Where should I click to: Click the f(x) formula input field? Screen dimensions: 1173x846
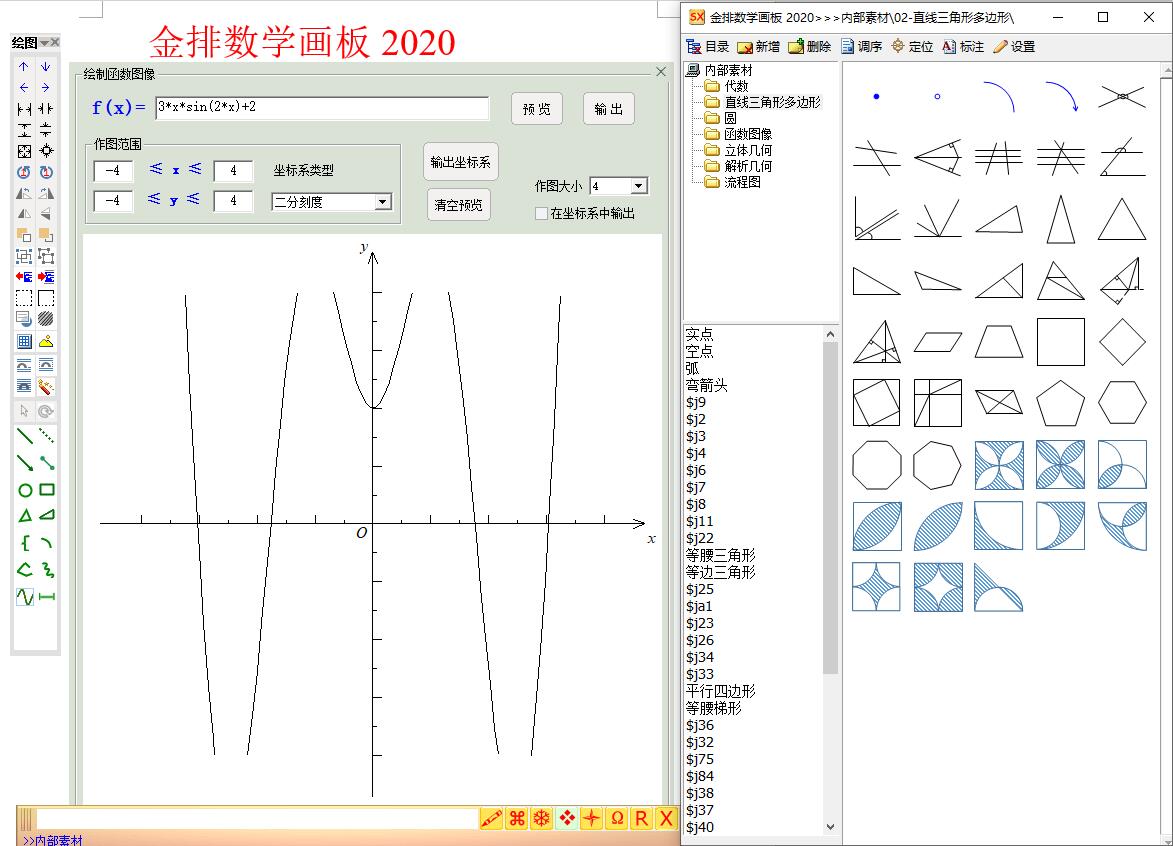click(322, 108)
